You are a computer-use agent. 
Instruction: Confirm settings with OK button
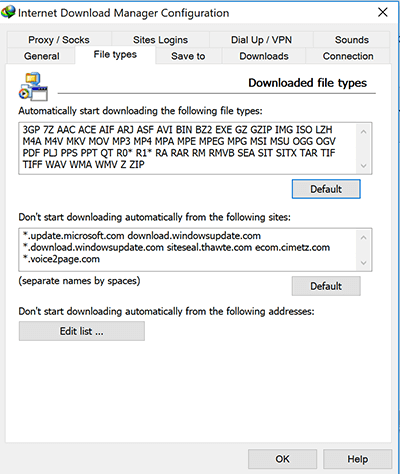[282, 459]
